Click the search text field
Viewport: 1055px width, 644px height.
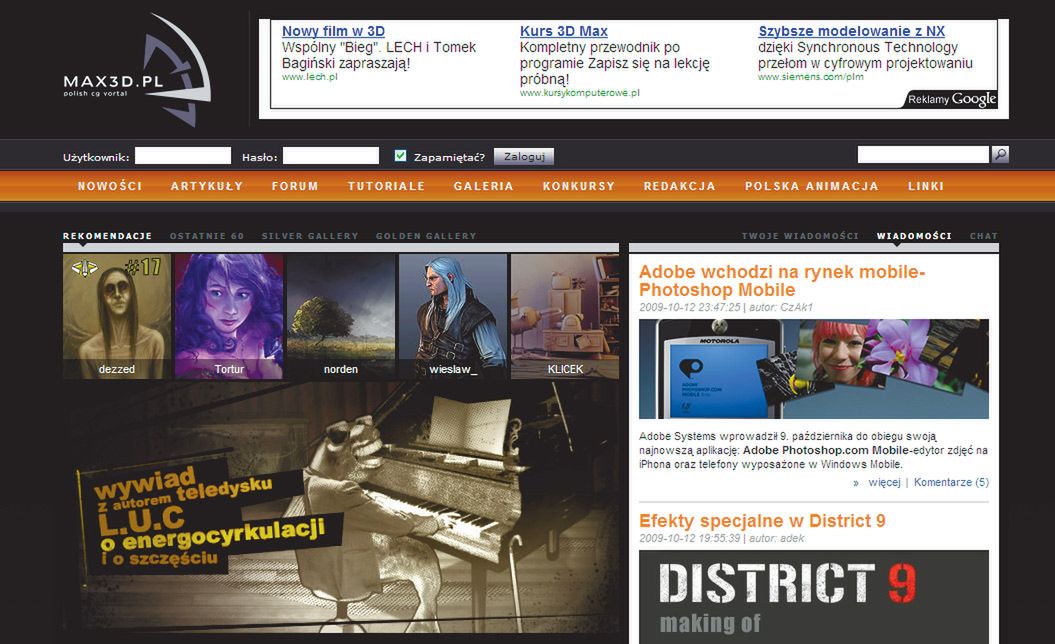coord(923,155)
